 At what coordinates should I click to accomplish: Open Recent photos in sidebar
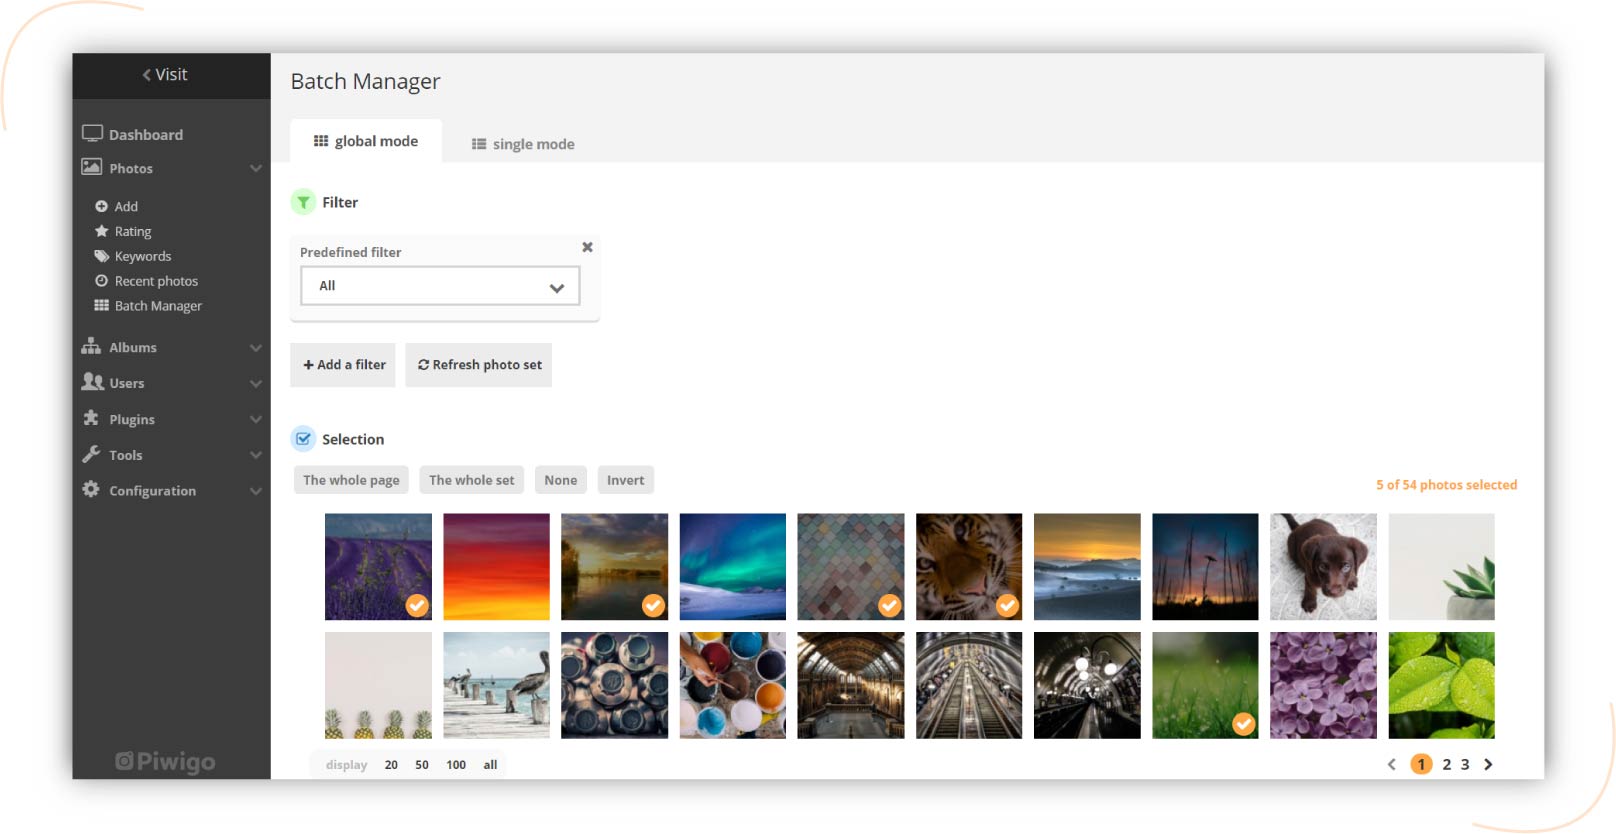156,281
